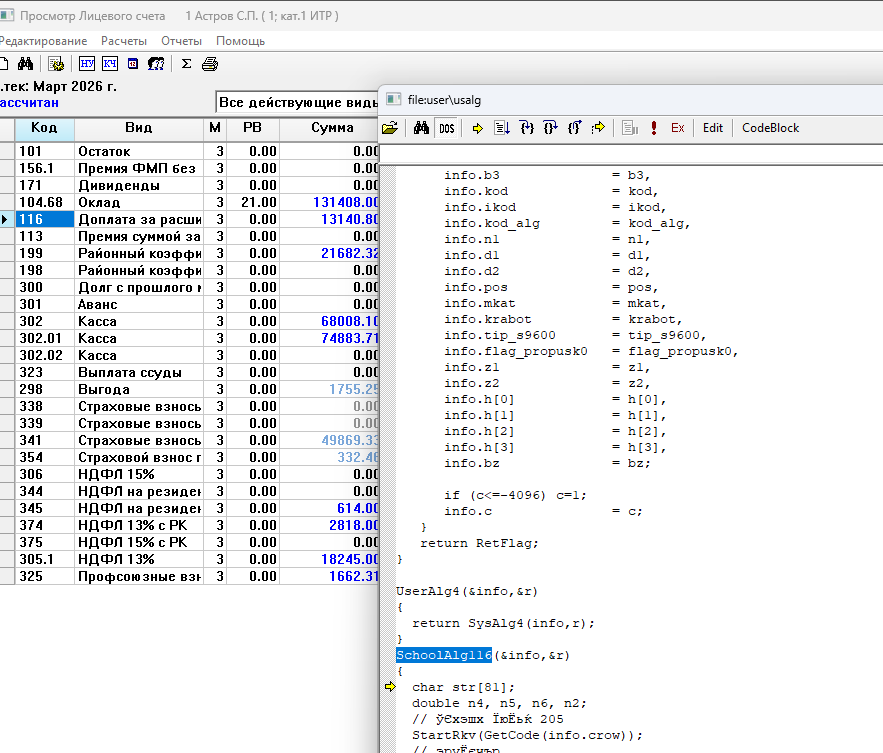Open the Отчеты menu
Viewport: 883px width, 753px height.
tap(181, 41)
